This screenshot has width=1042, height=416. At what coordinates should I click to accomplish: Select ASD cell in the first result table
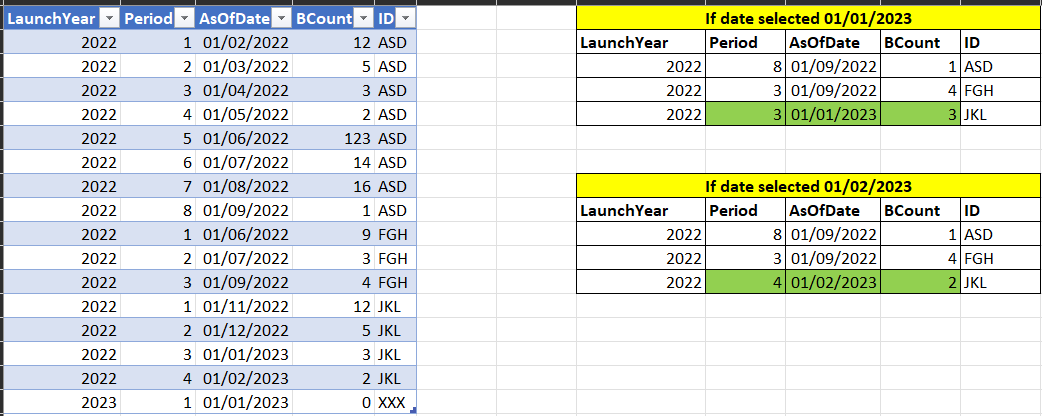(1001, 66)
